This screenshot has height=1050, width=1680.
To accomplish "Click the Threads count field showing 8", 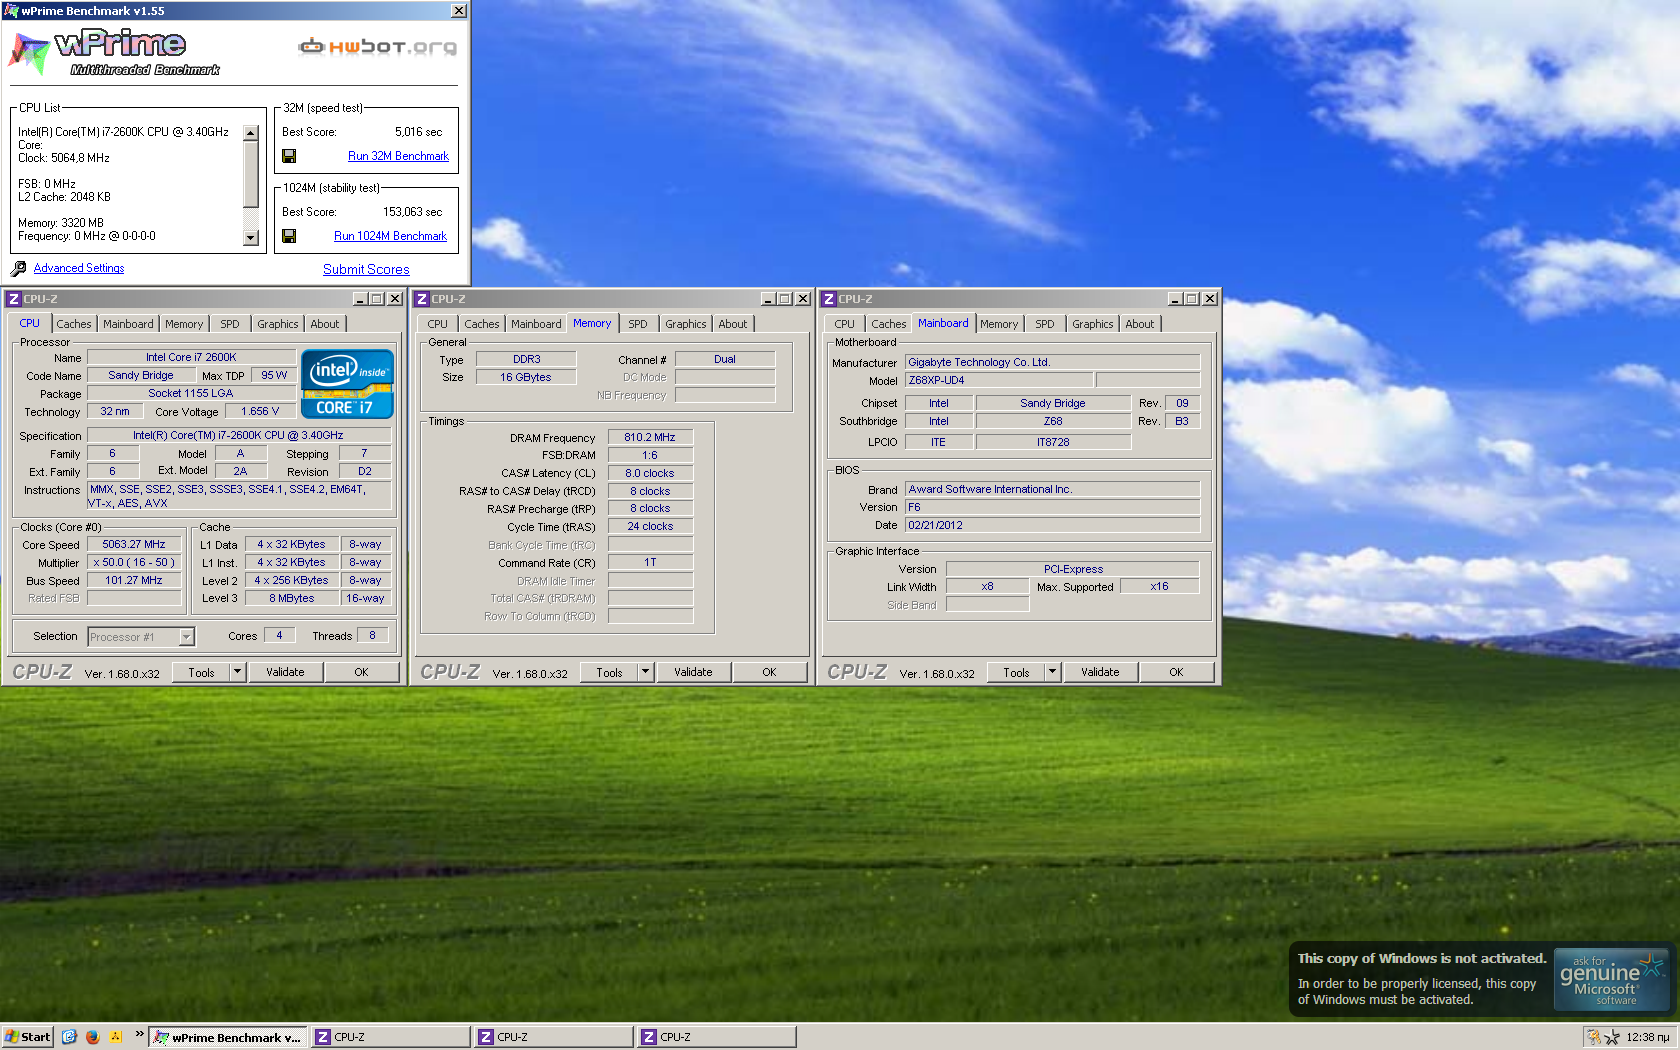I will (x=373, y=635).
